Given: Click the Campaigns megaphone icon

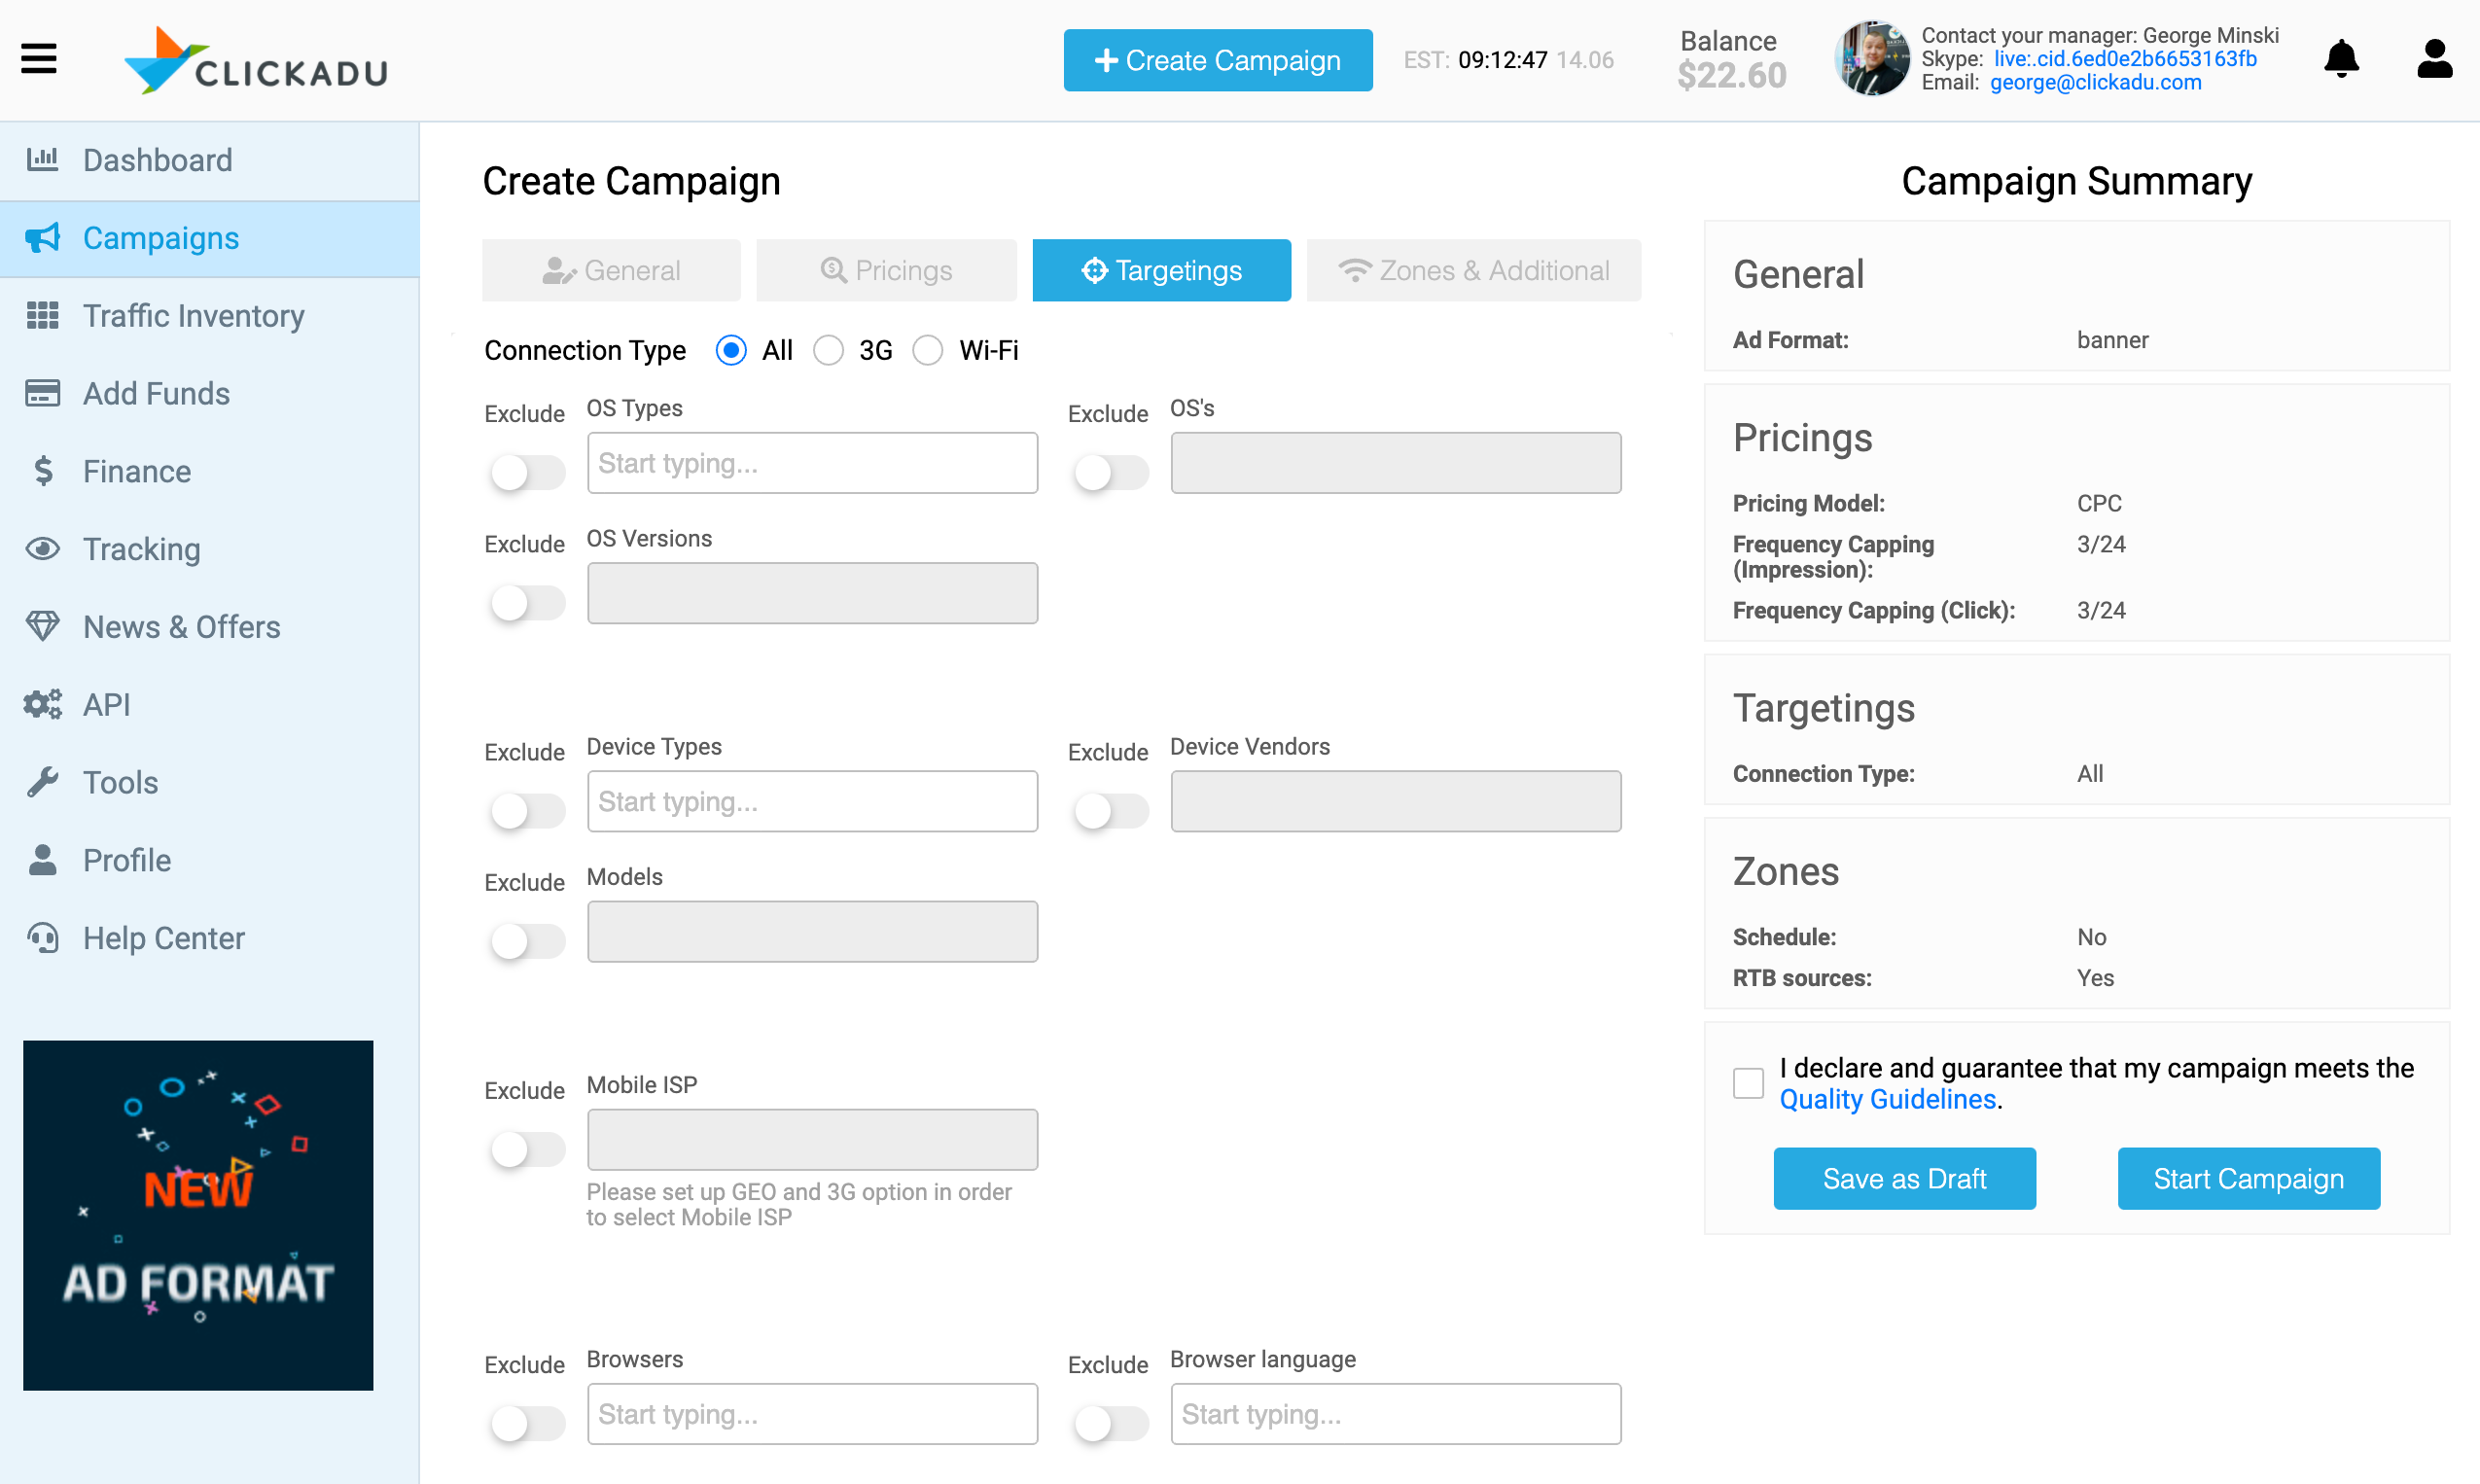Looking at the screenshot, I should (42, 238).
